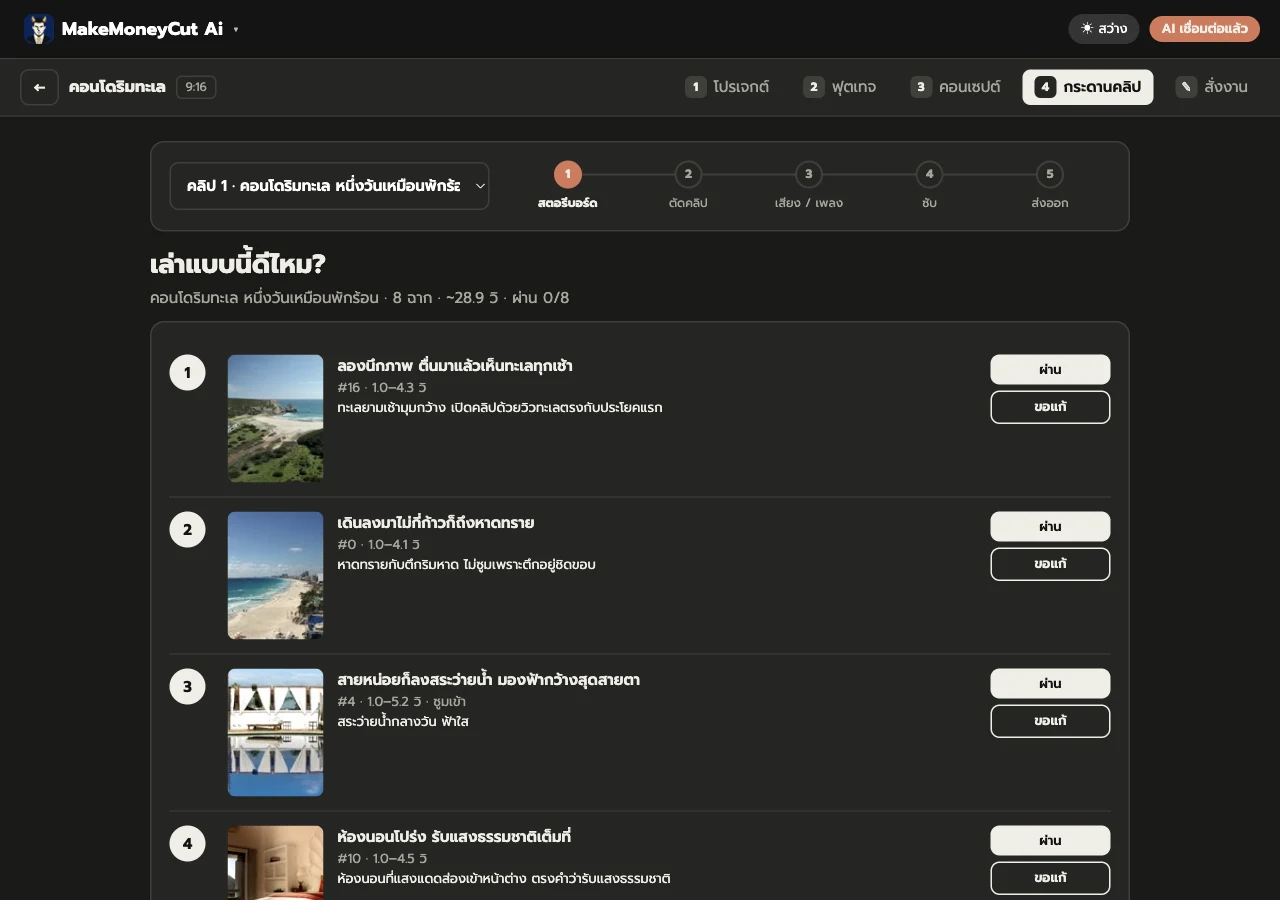Go to step 3 เสียง / เพลง
This screenshot has width=1280, height=900.
(809, 186)
